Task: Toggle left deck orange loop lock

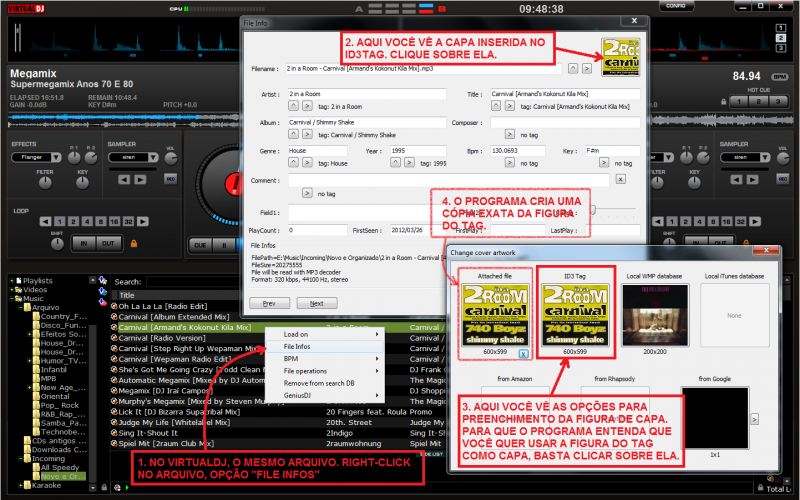Action: pos(134,244)
